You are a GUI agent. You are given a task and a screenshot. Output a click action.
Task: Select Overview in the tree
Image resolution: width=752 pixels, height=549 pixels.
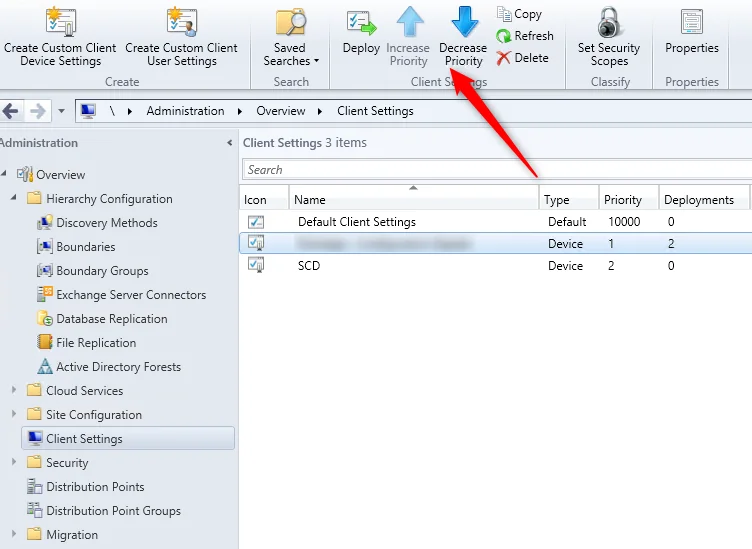point(60,175)
